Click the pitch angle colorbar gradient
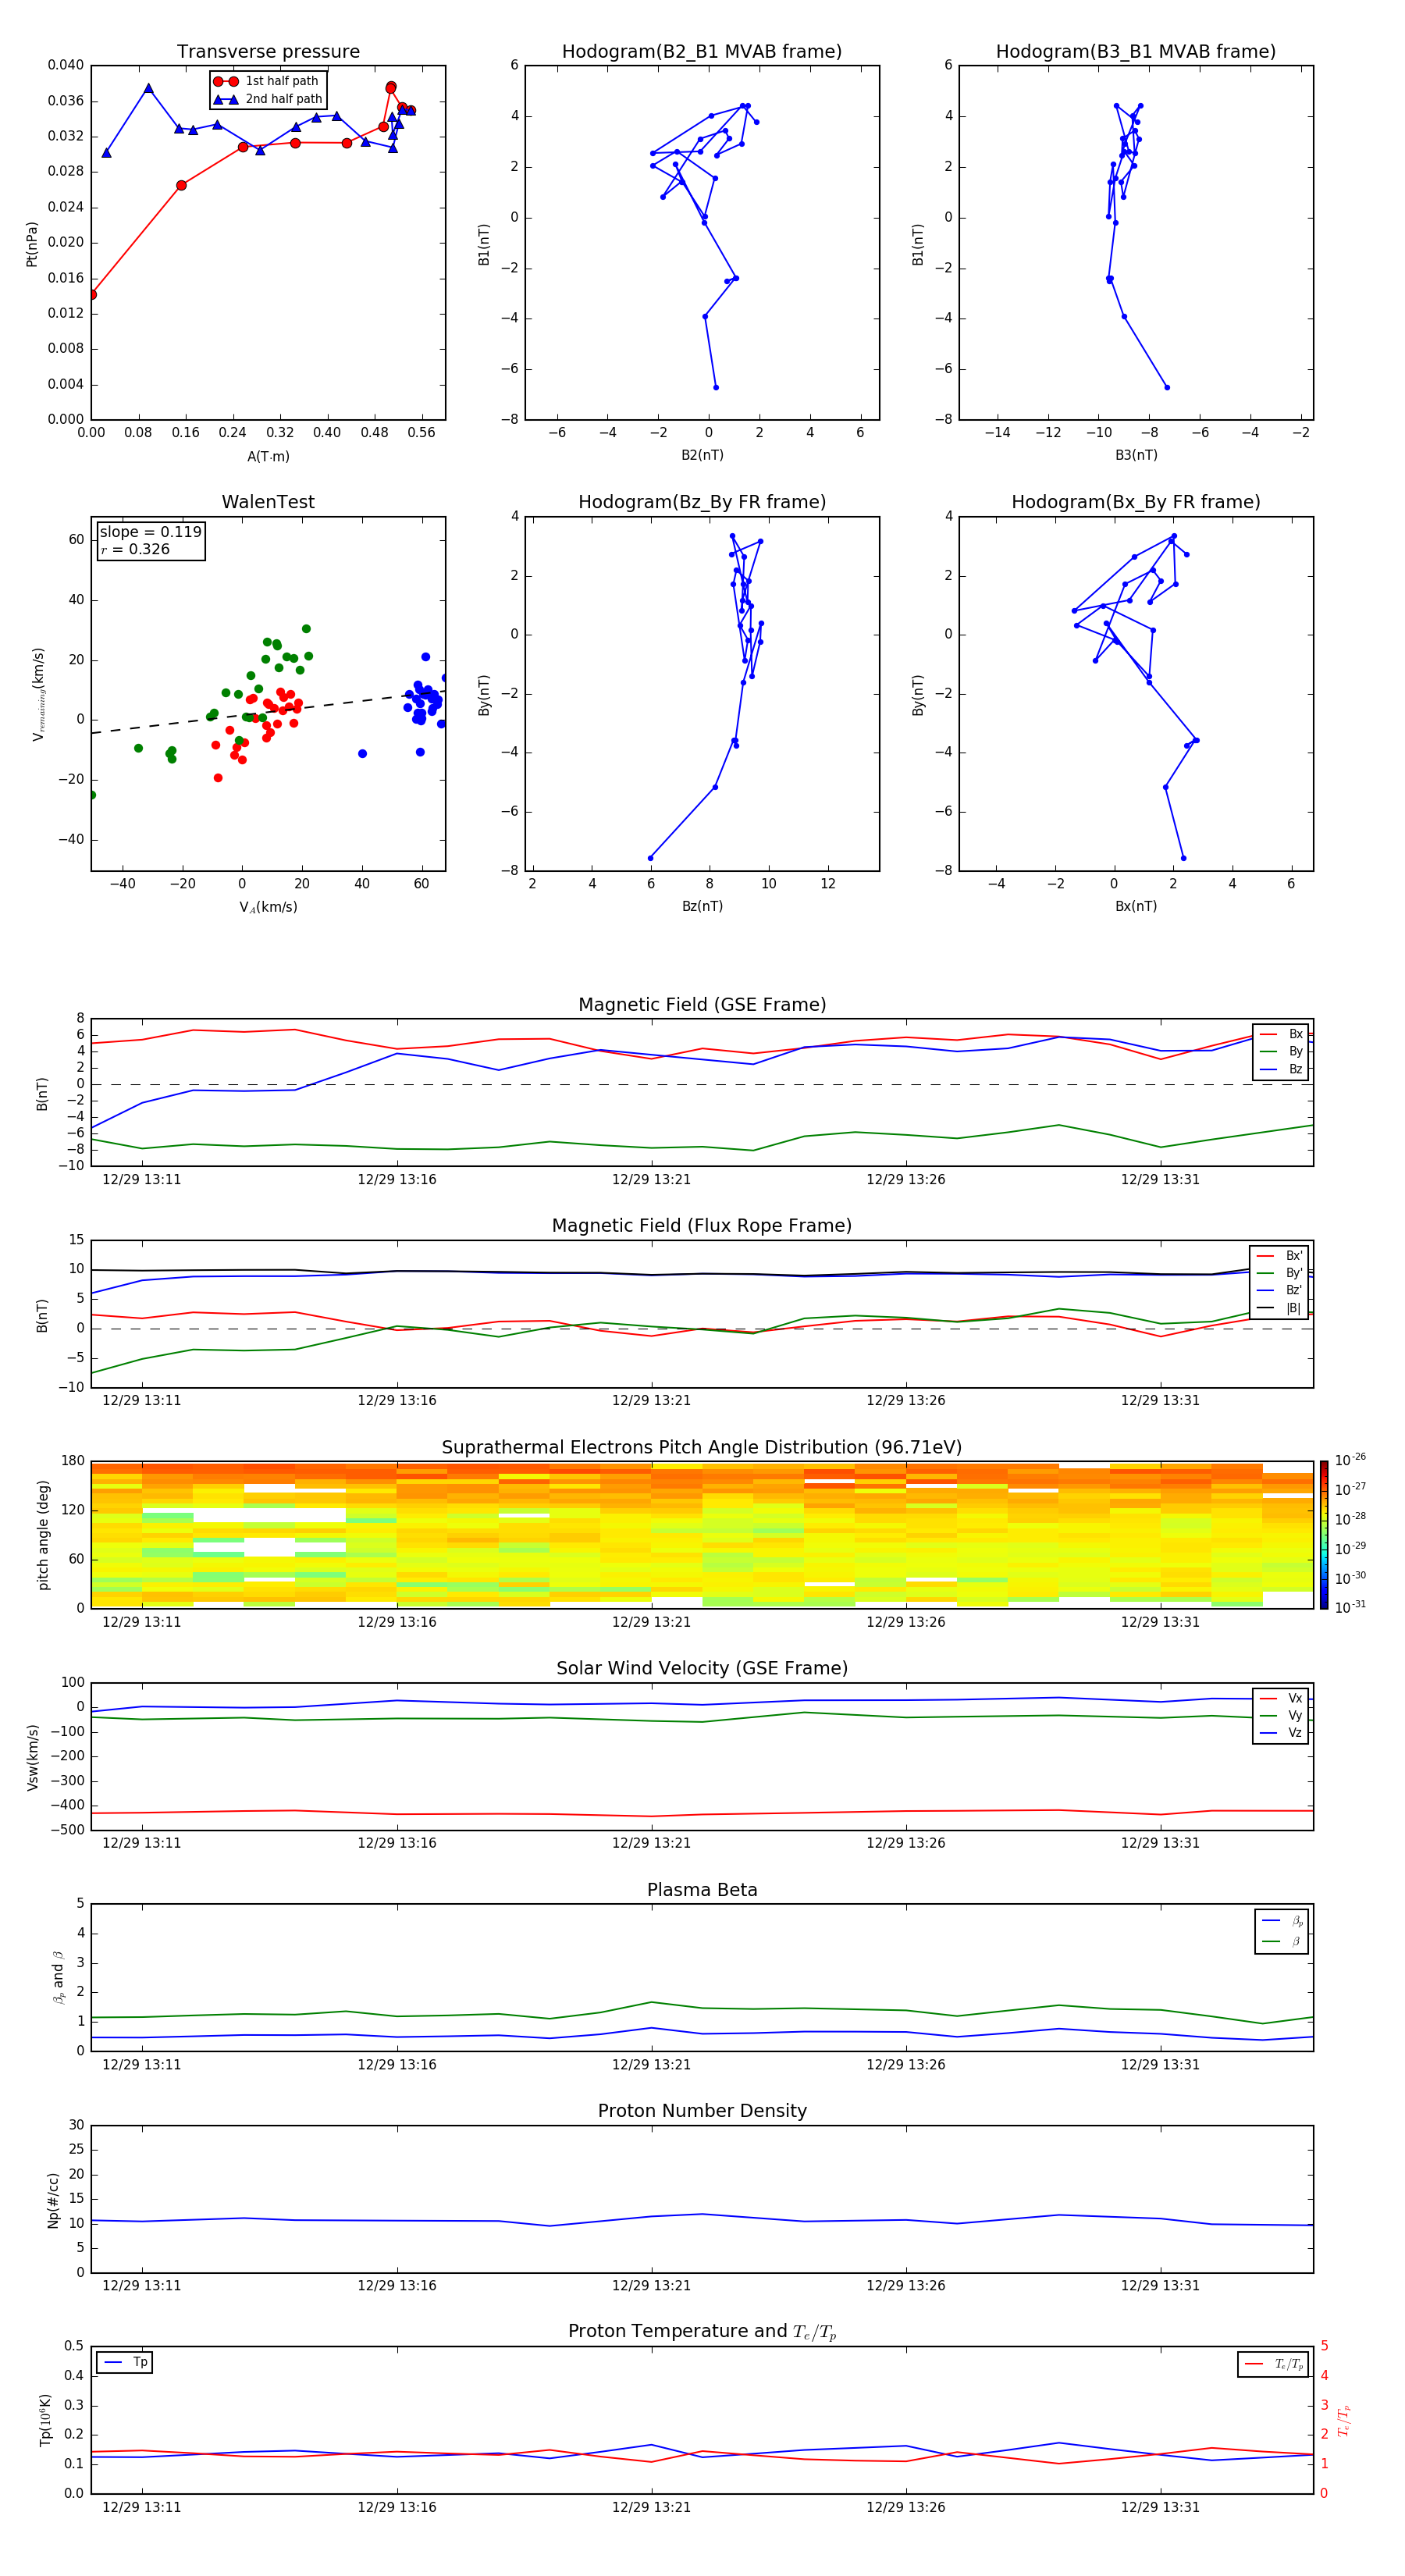1405x2576 pixels. coord(1324,1535)
